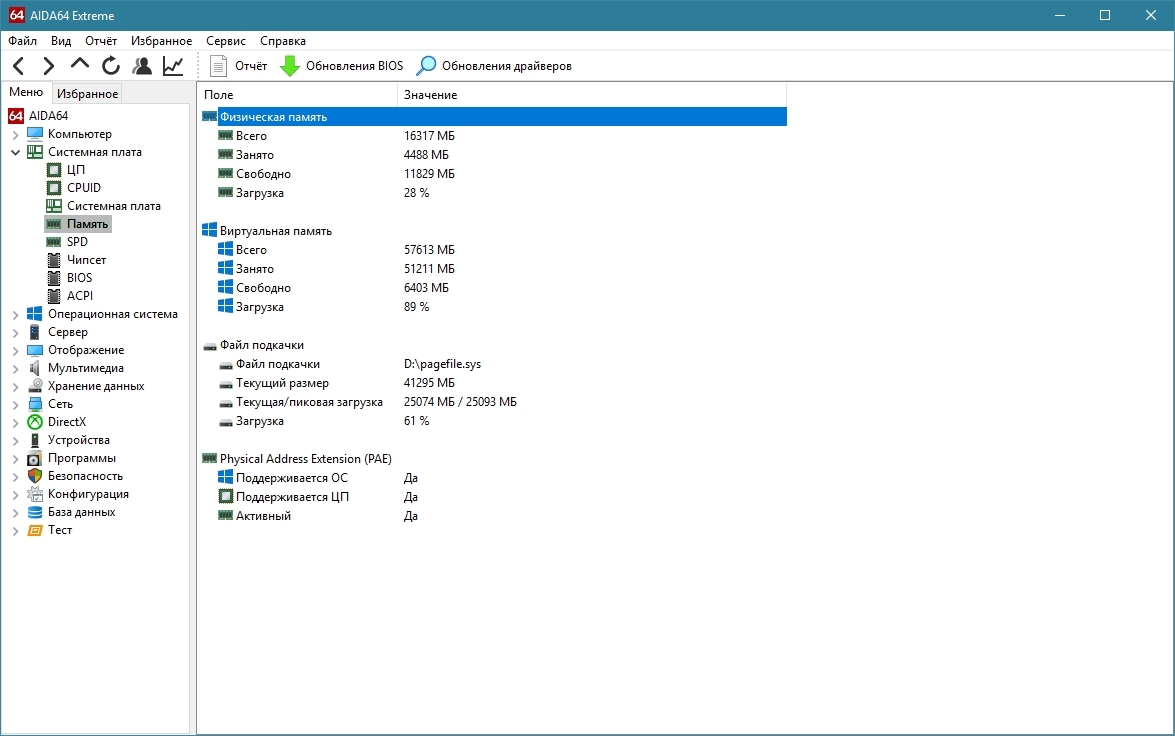1175x736 pixels.
Task: Expand the Сервер tree node
Action: click(16, 333)
